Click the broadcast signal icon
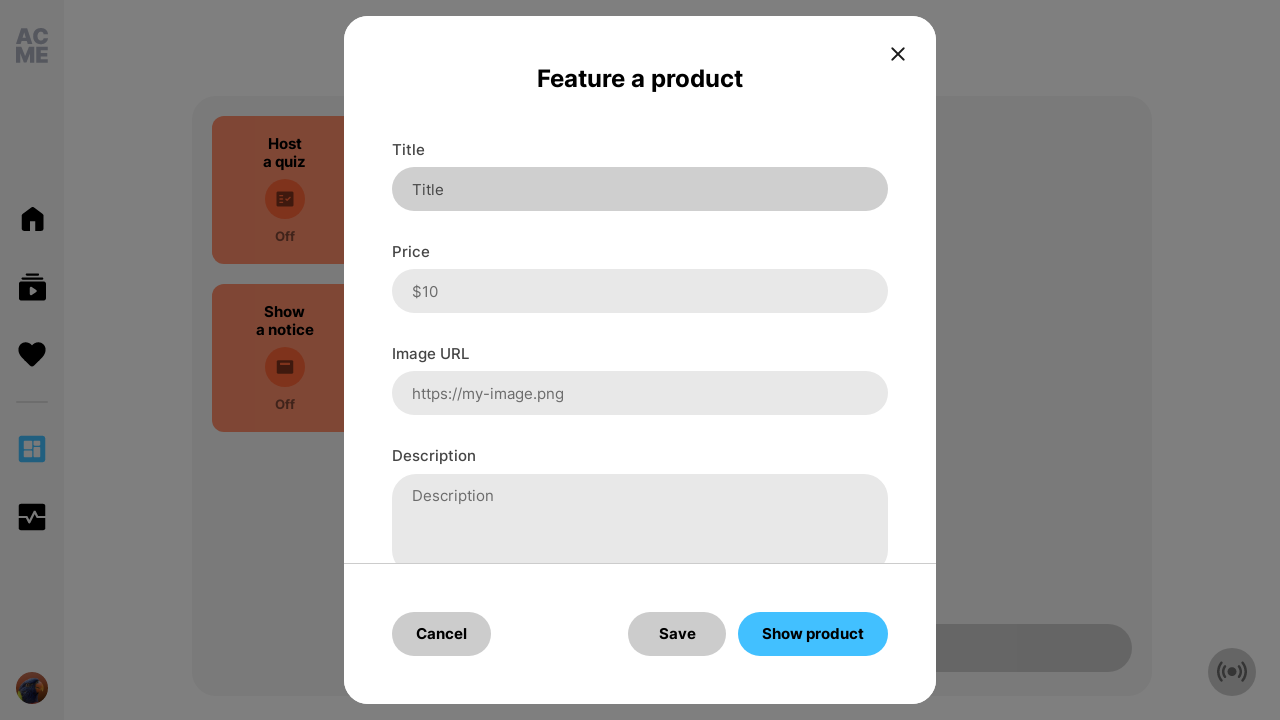The height and width of the screenshot is (720, 1280). click(1232, 672)
